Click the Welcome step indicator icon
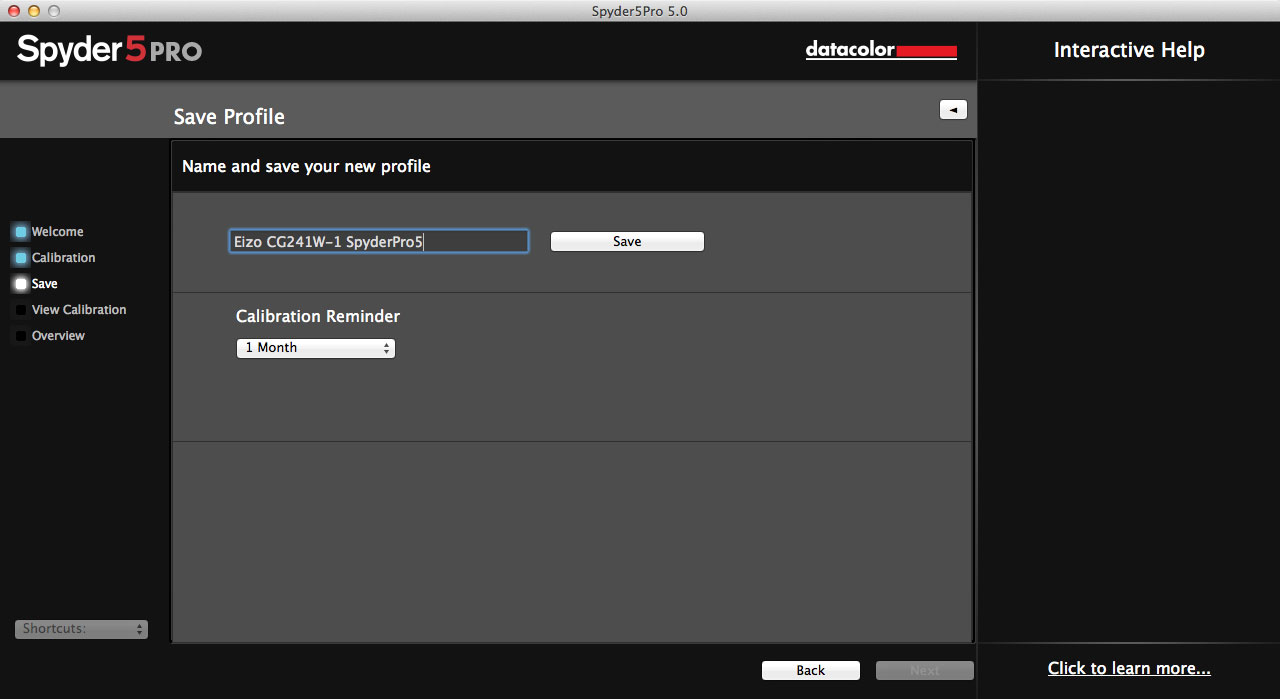Image resolution: width=1280 pixels, height=699 pixels. pos(21,232)
